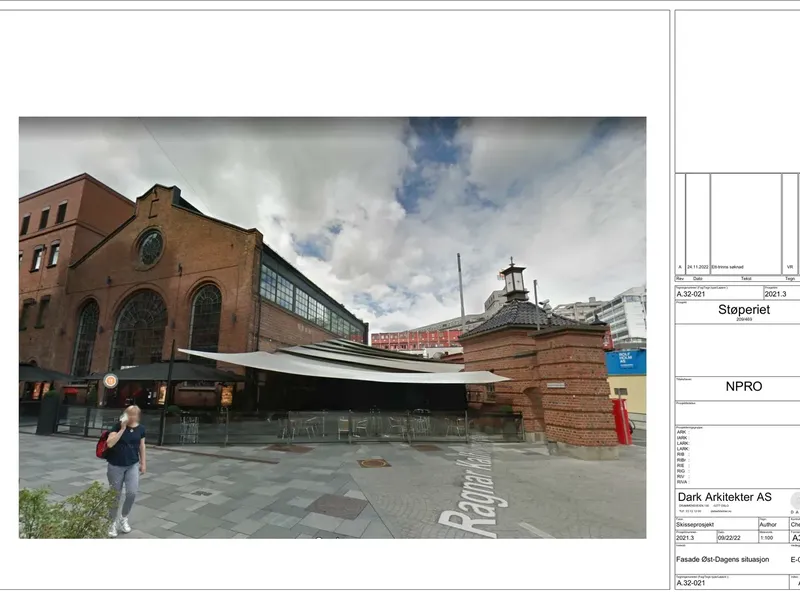Viewport: 800px width, 600px height.
Task: Click the "ARK" discipline label
Action: (x=682, y=432)
